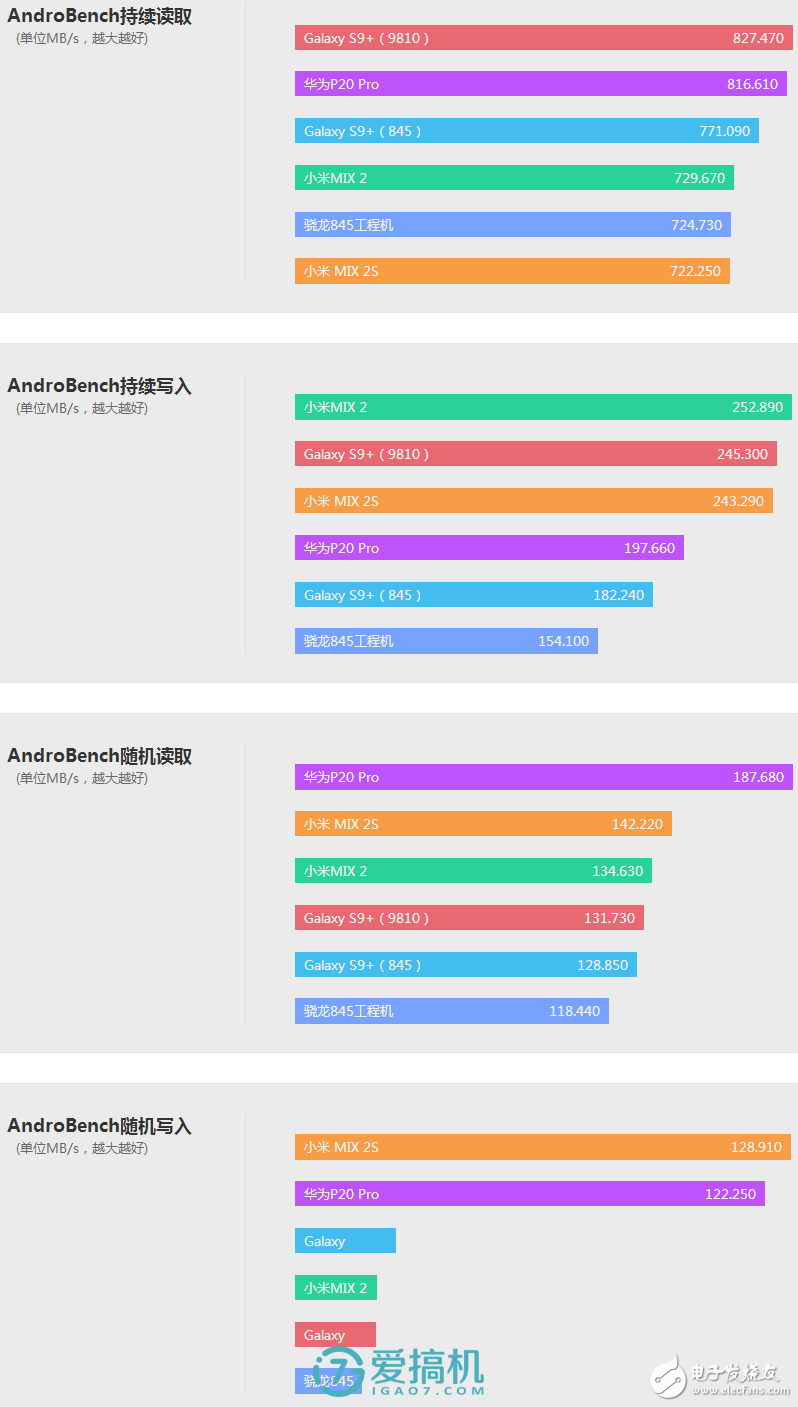The height and width of the screenshot is (1407, 798).
Task: Click the Galaxy S9+ (9810) bar showing 131.730
Action: coord(469,918)
